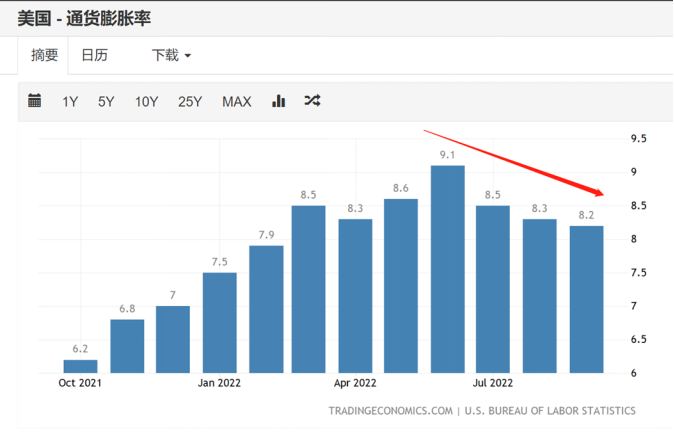Click the 6.8 bar

(127, 346)
